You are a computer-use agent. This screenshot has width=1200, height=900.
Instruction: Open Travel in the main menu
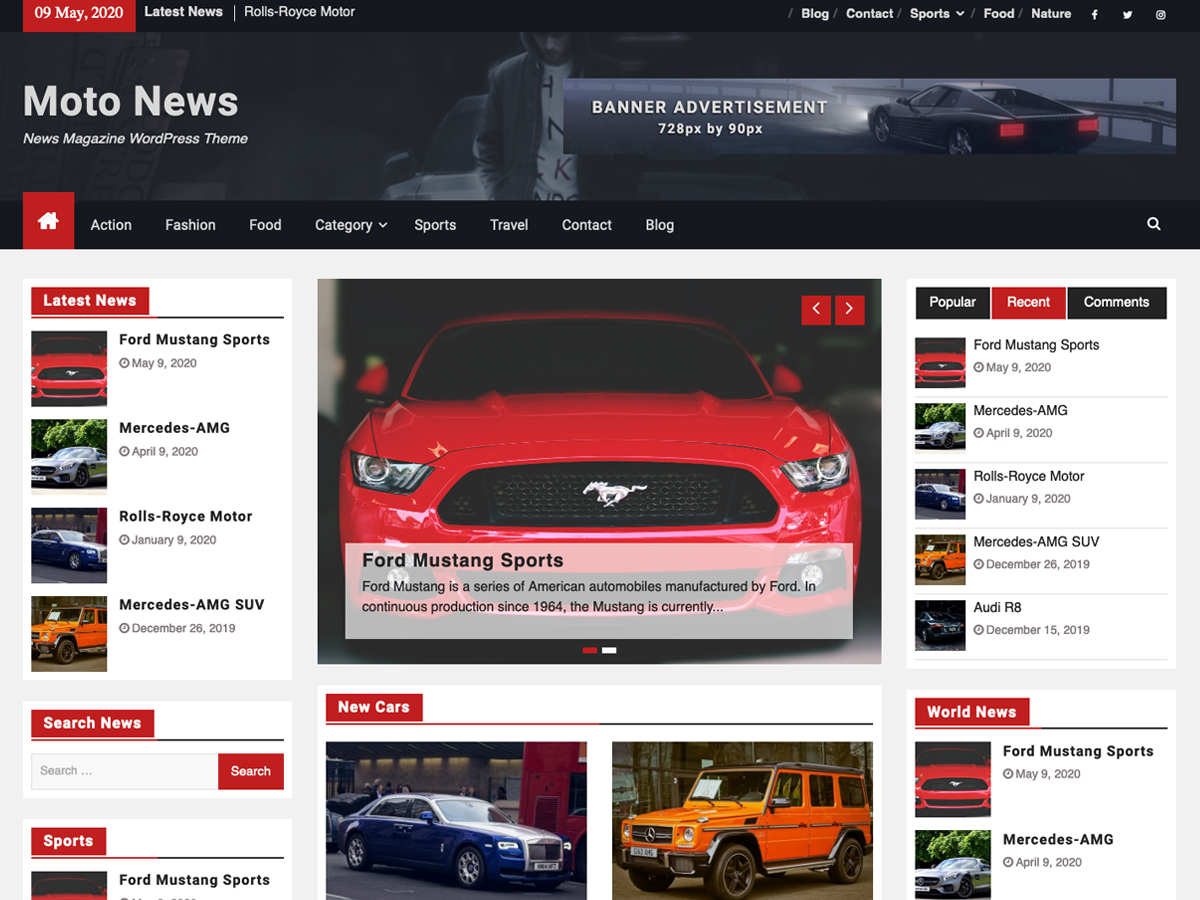point(509,225)
